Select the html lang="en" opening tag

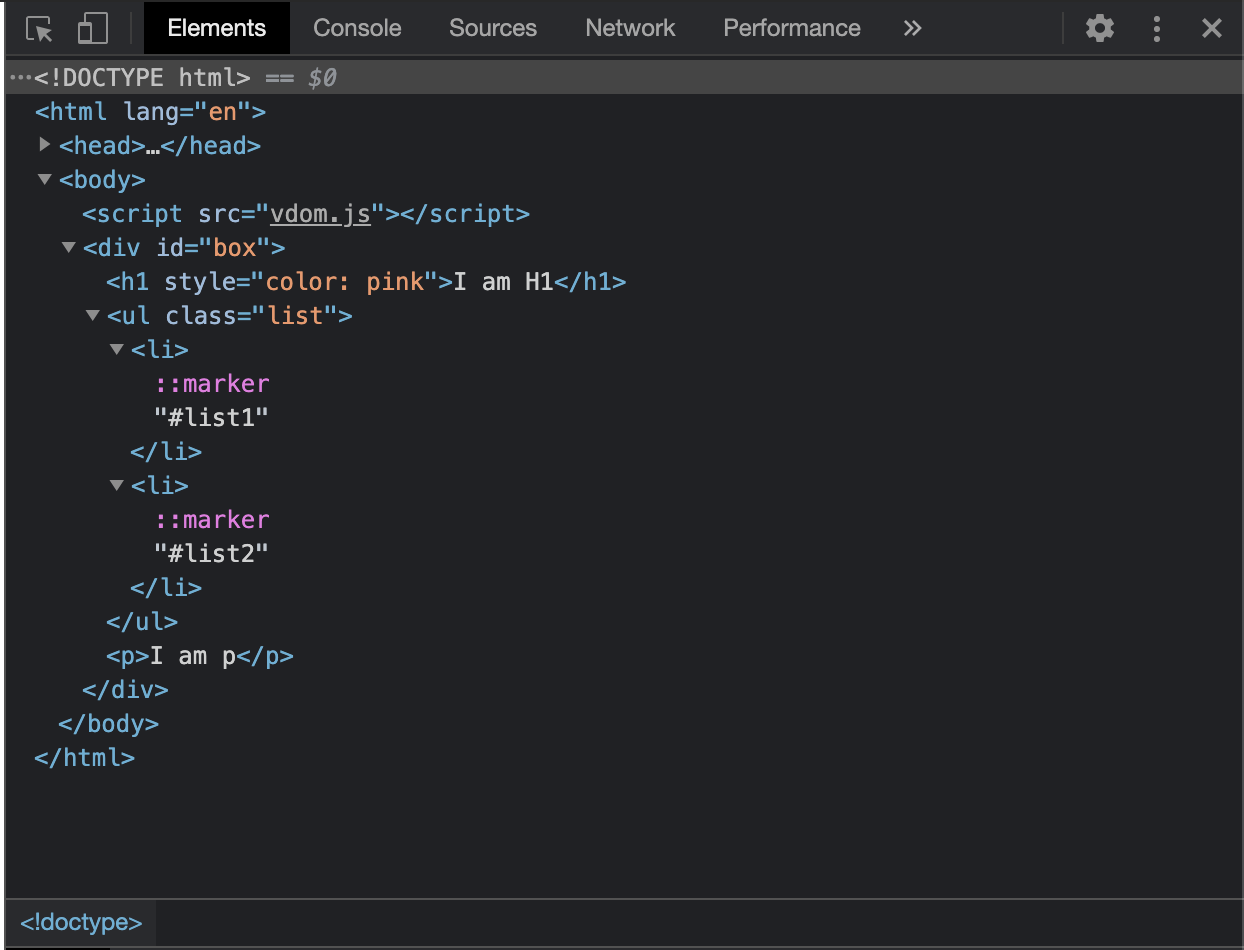pos(150,112)
